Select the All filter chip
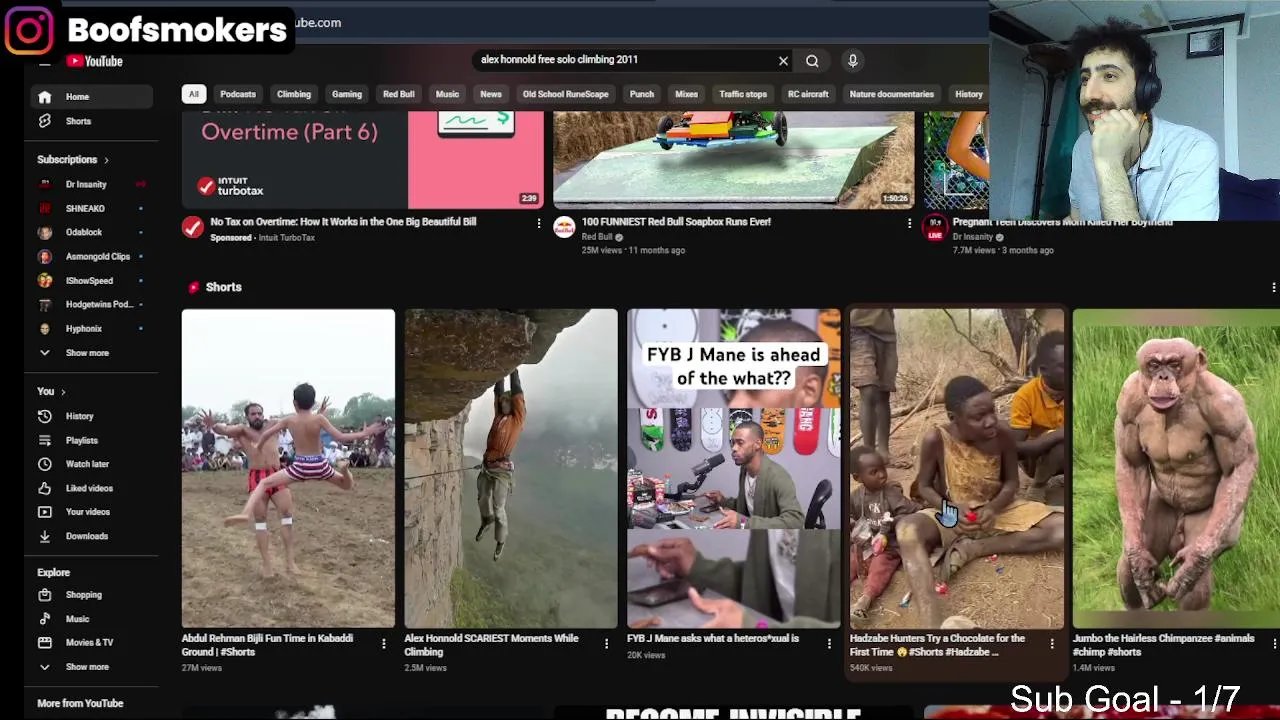 click(194, 94)
